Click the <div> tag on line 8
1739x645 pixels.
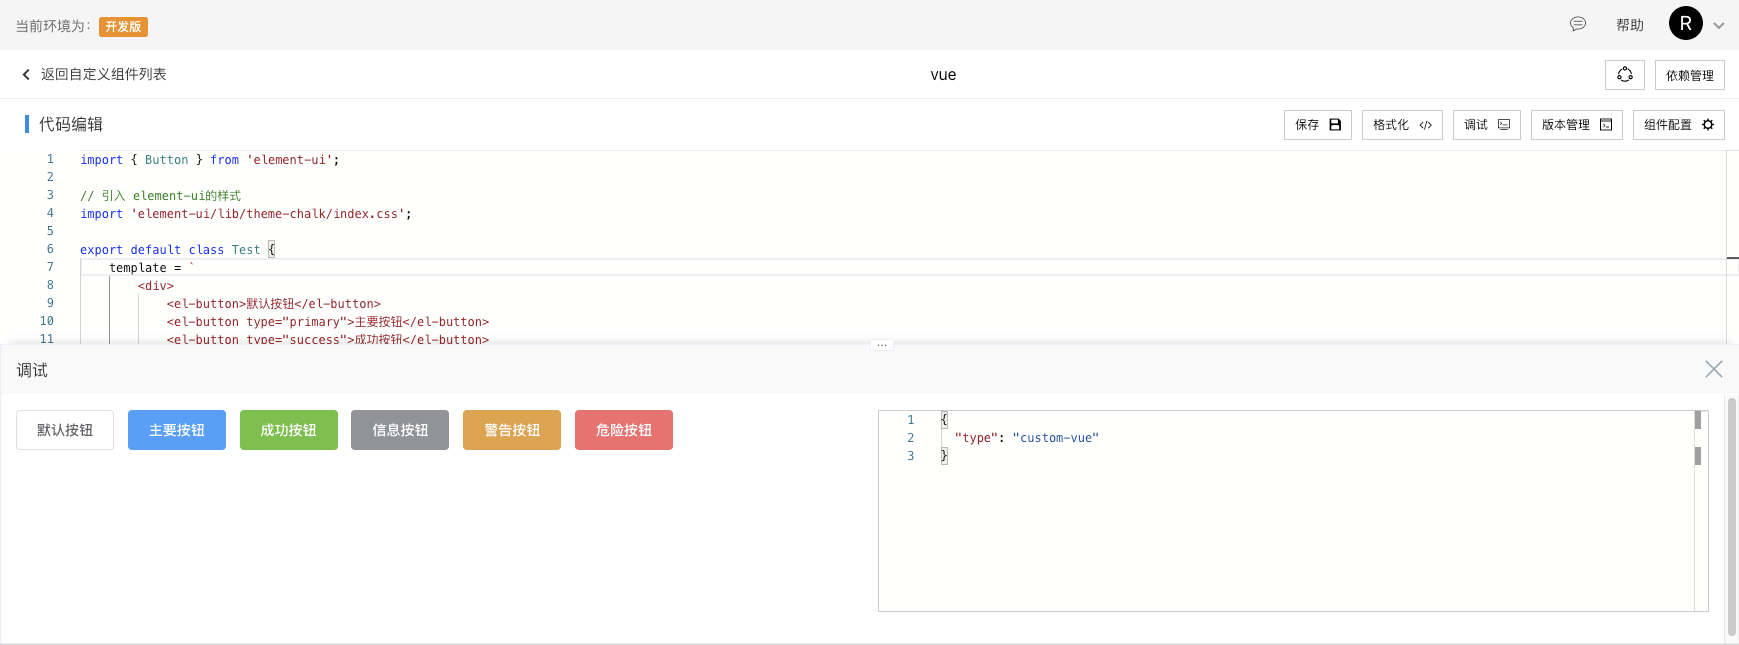156,286
